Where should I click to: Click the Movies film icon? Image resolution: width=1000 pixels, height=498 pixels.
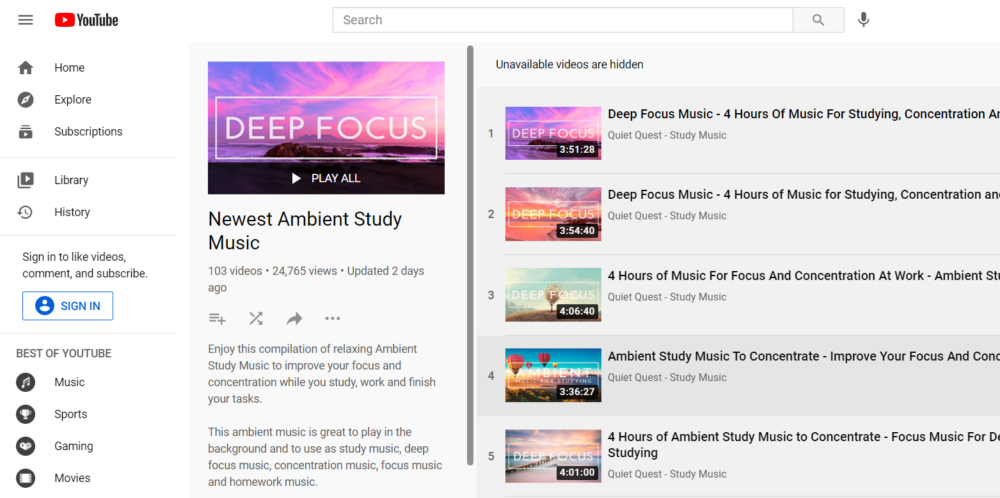(26, 478)
